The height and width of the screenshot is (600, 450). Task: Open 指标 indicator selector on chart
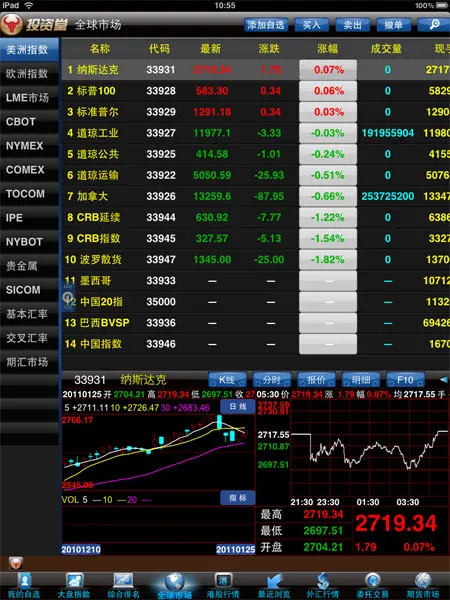coord(238,497)
